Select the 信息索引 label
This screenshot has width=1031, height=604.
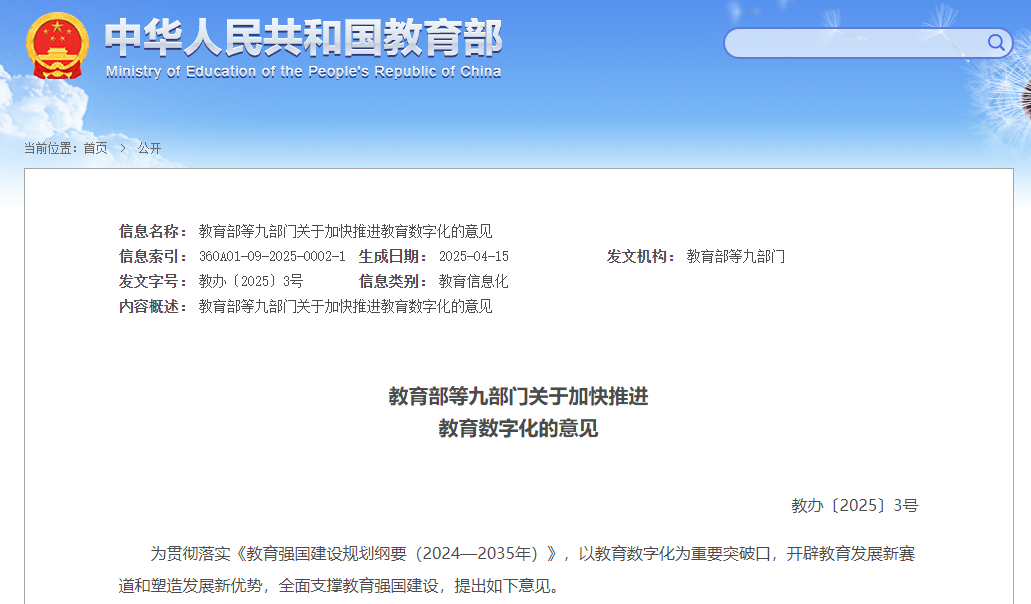pos(153,256)
